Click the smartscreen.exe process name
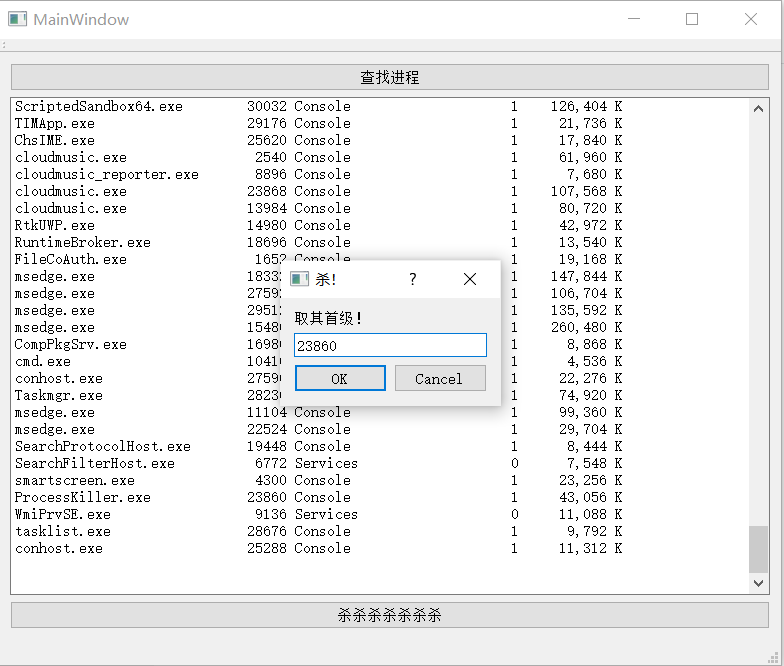The height and width of the screenshot is (666, 784). [74, 480]
